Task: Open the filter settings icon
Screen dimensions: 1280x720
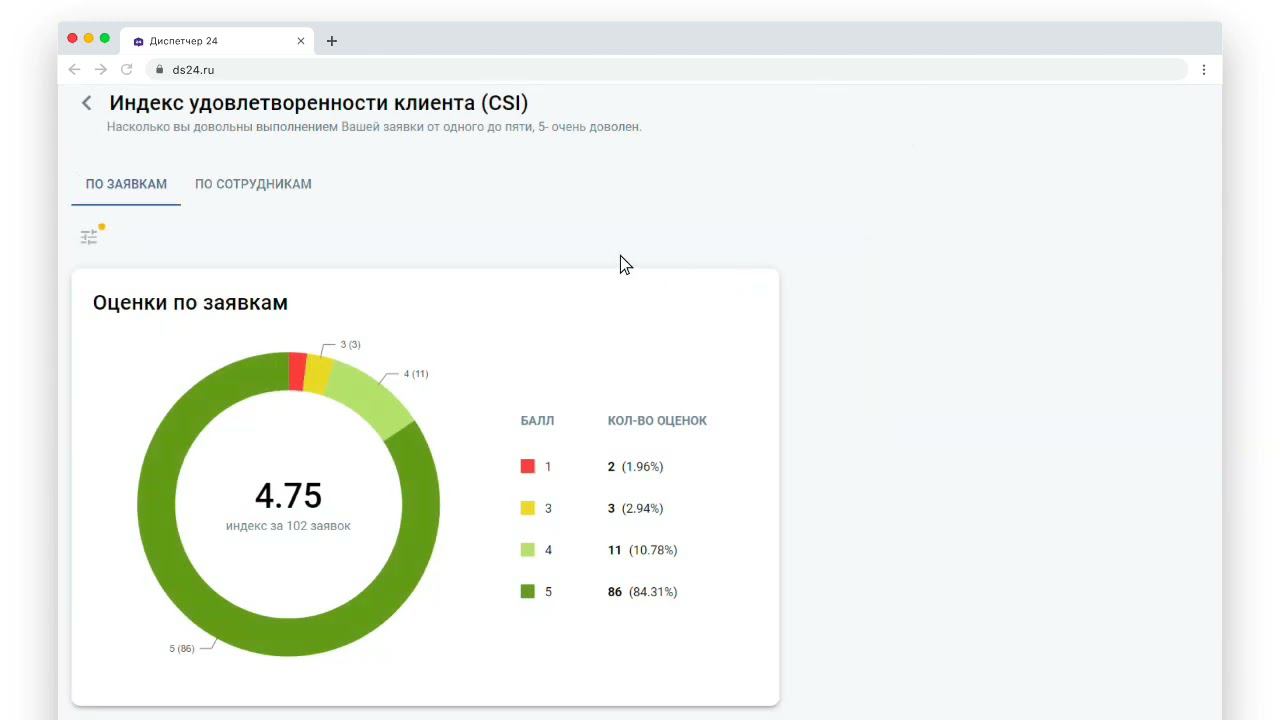Action: [90, 237]
